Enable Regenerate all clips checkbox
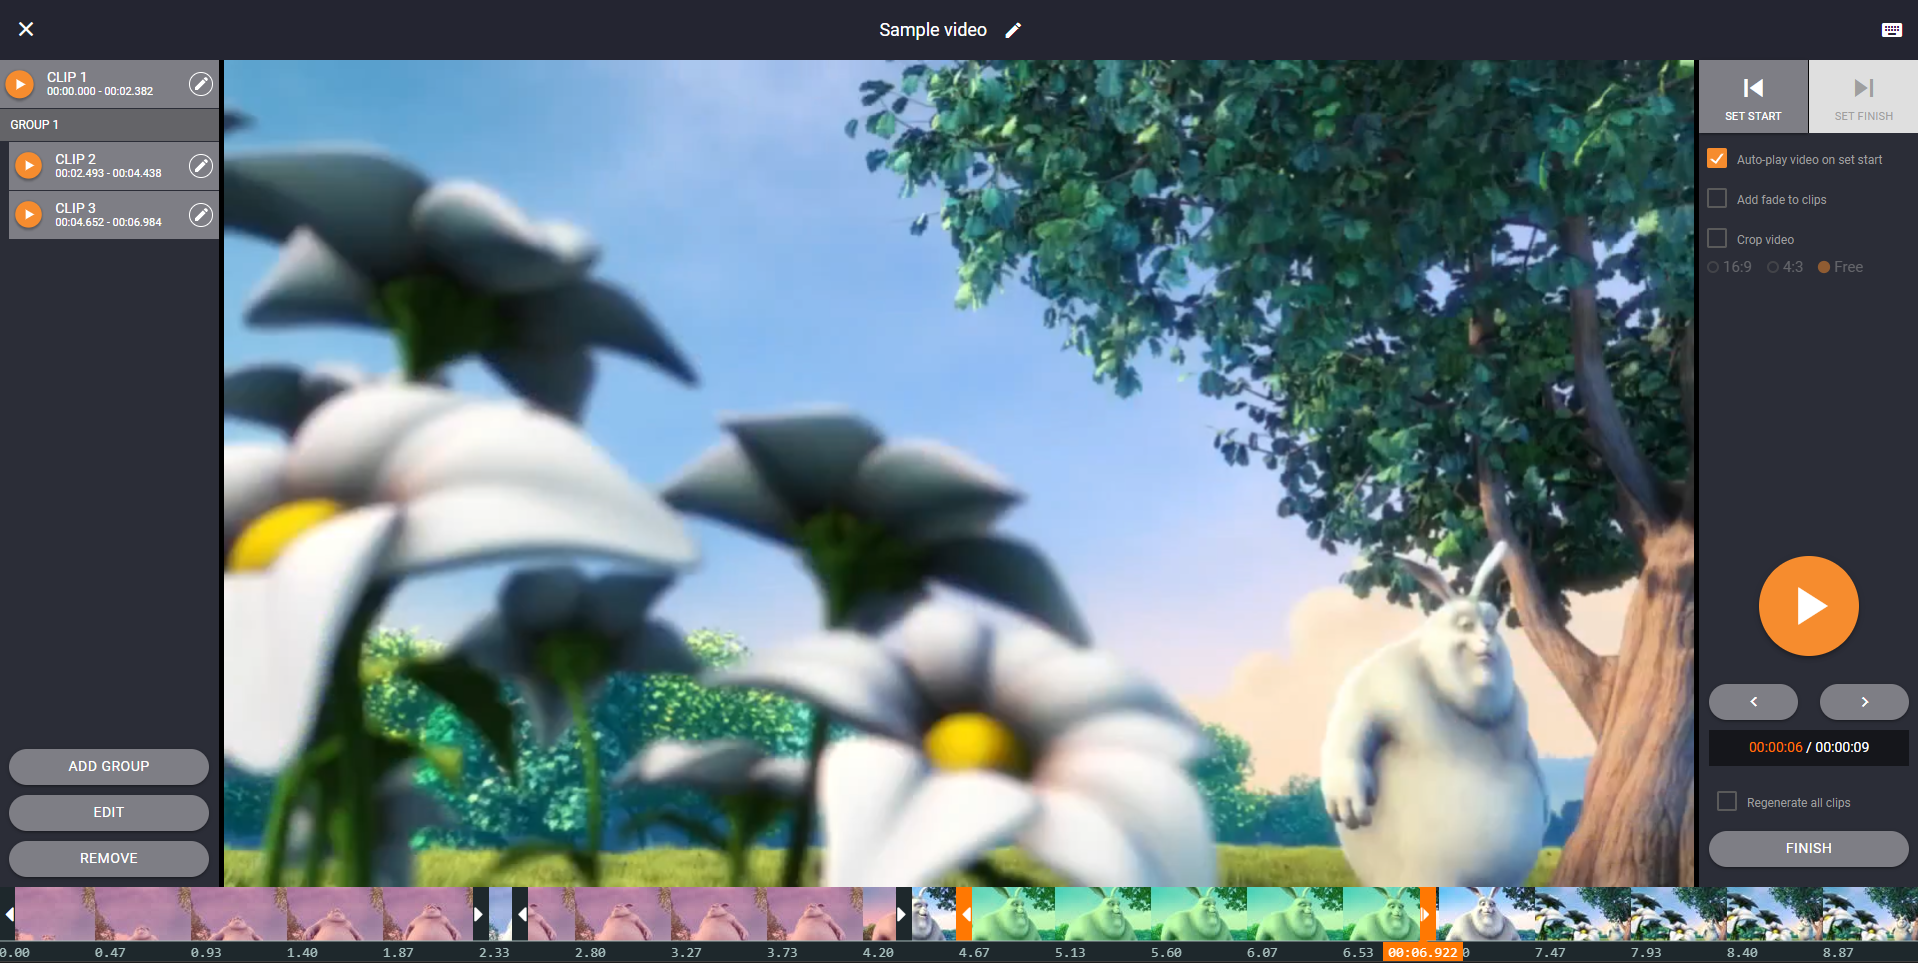 pyautogui.click(x=1727, y=801)
